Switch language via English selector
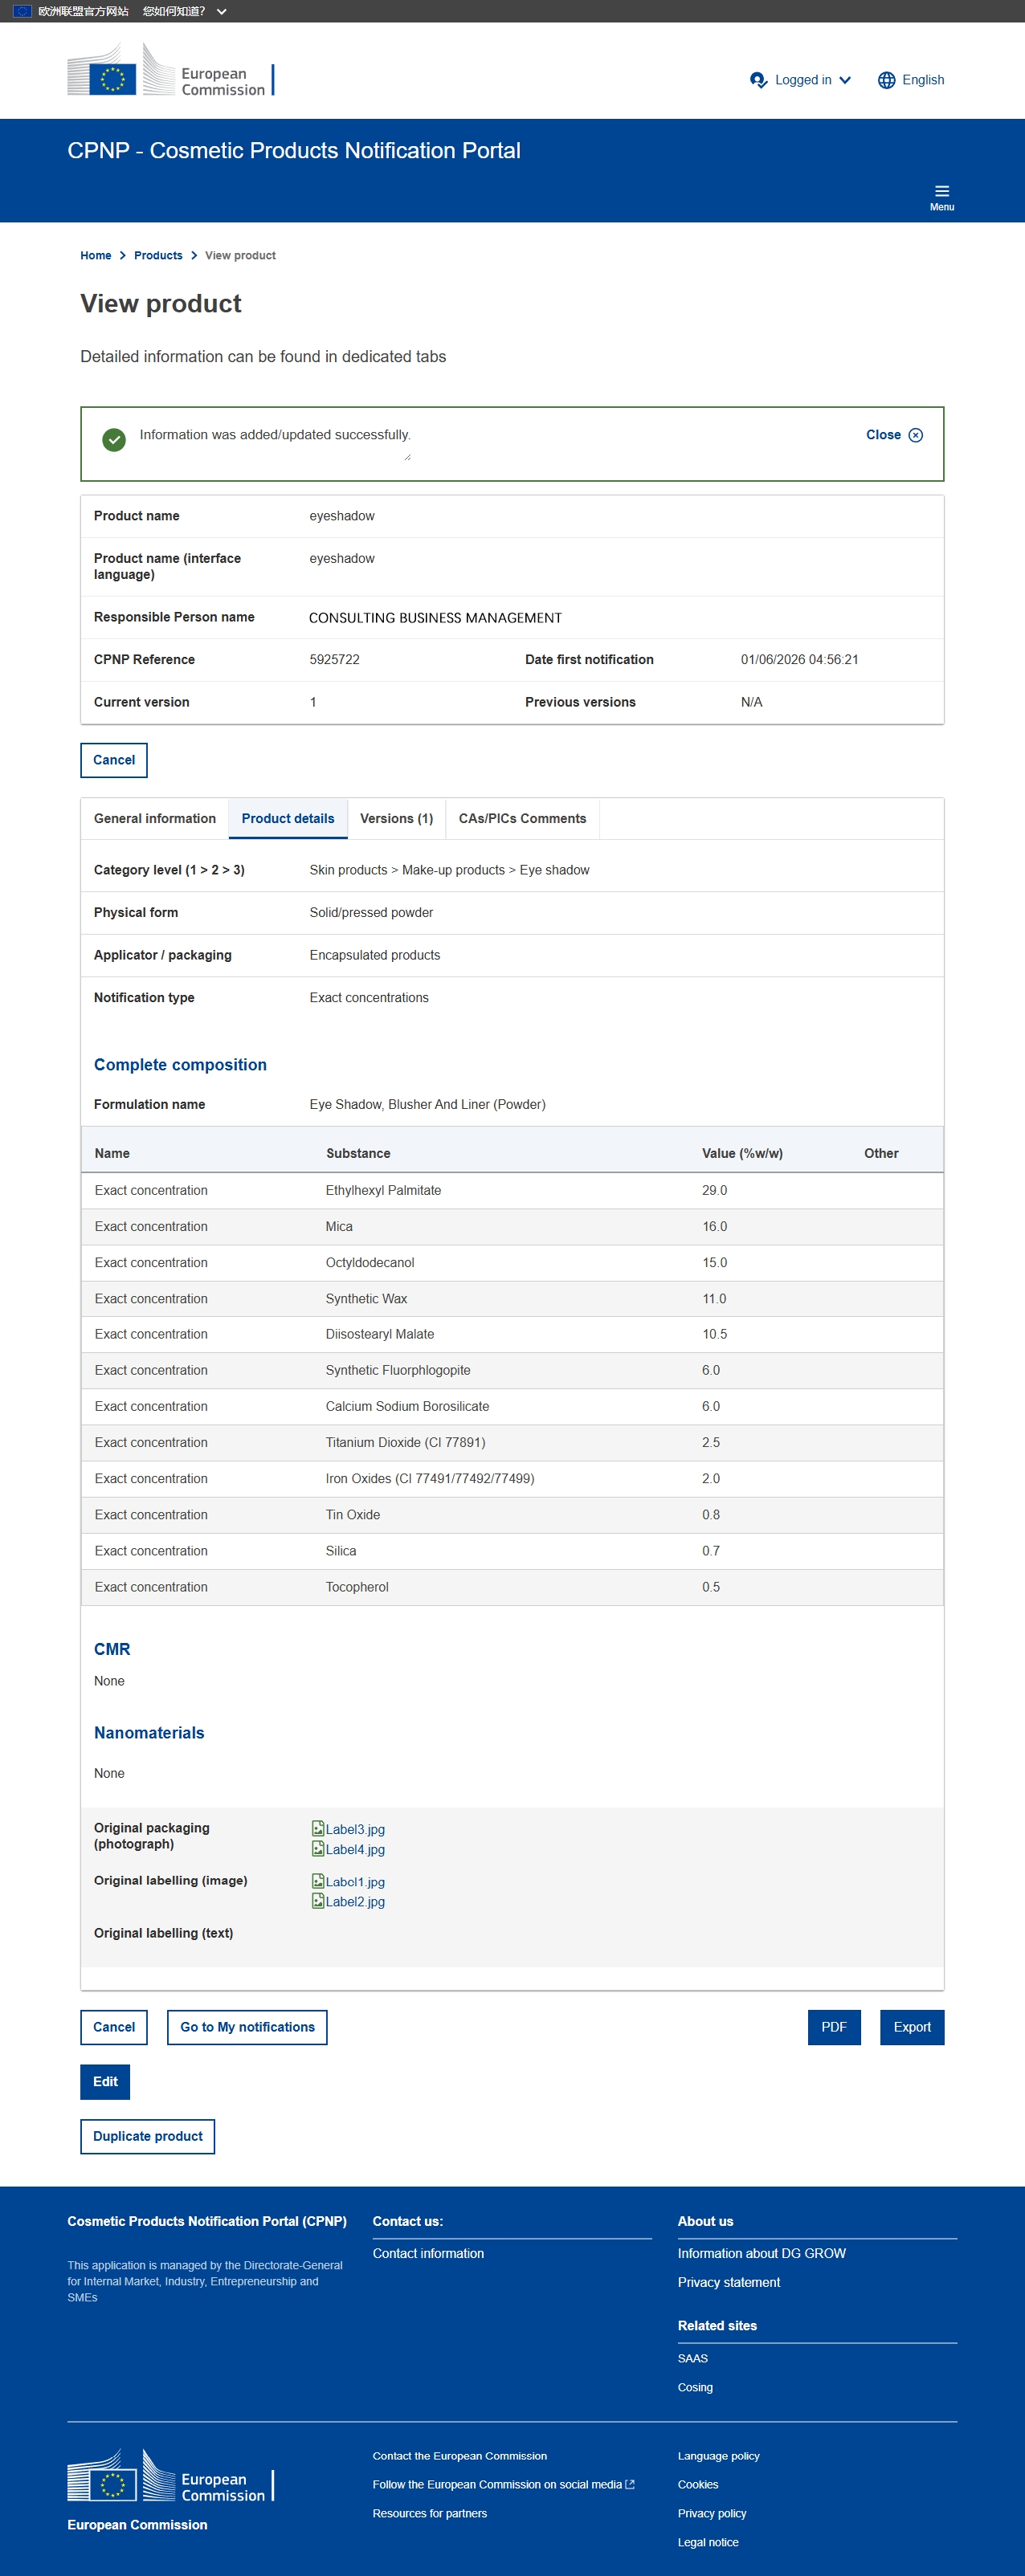The width and height of the screenshot is (1025, 2576). (x=911, y=80)
